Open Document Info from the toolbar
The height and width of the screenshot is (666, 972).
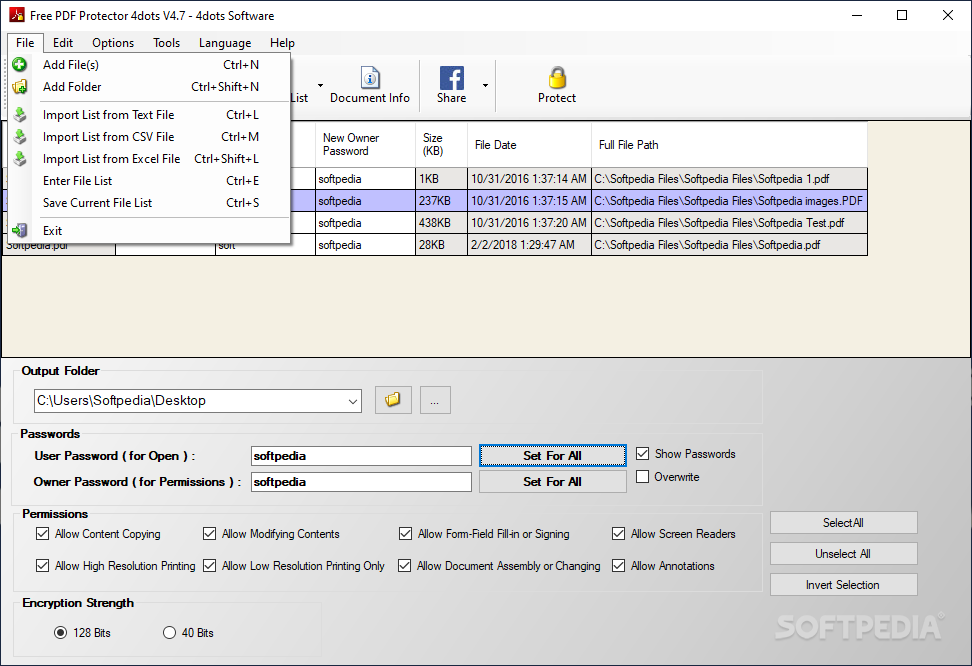tap(370, 85)
